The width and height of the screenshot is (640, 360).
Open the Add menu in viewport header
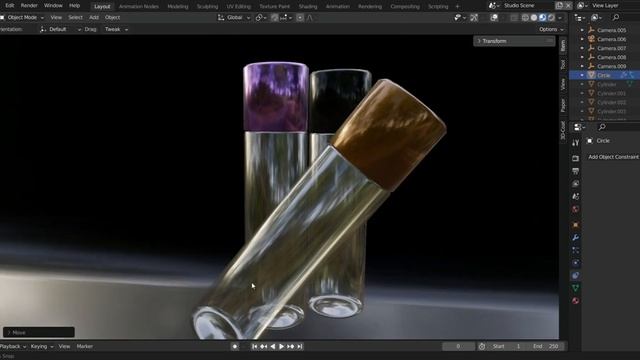pyautogui.click(x=94, y=18)
